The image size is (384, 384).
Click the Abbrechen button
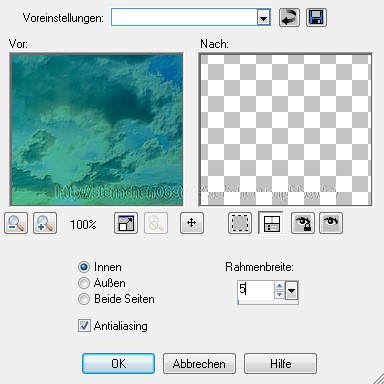pyautogui.click(x=199, y=363)
